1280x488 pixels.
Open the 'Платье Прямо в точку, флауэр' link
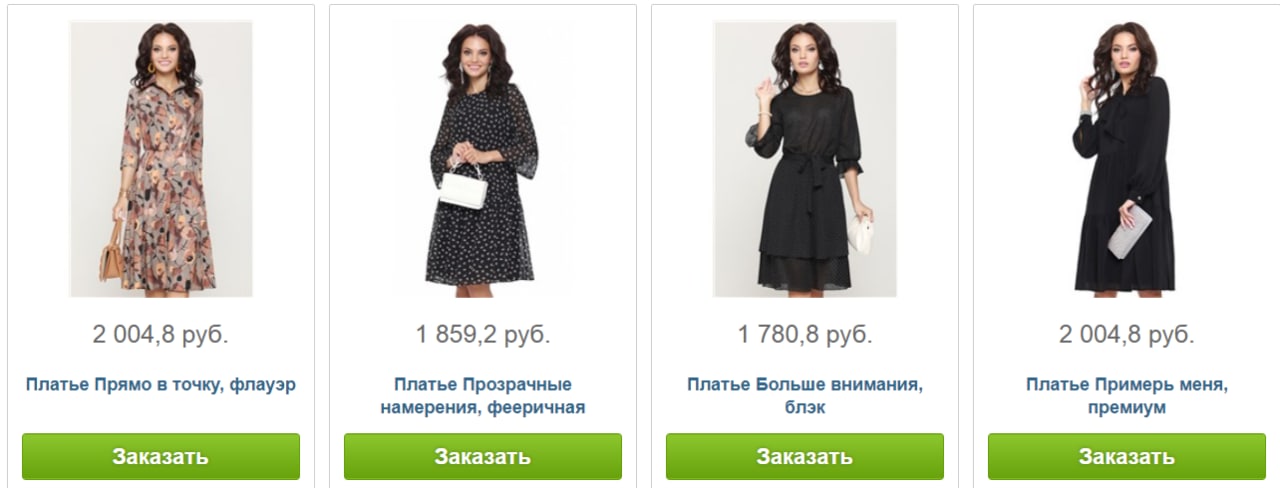[x=161, y=385]
